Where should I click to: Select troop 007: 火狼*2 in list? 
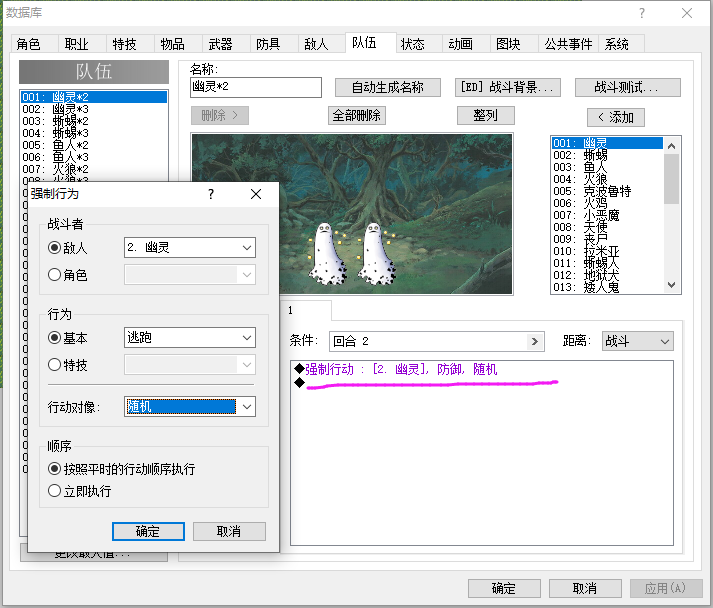tap(94, 169)
